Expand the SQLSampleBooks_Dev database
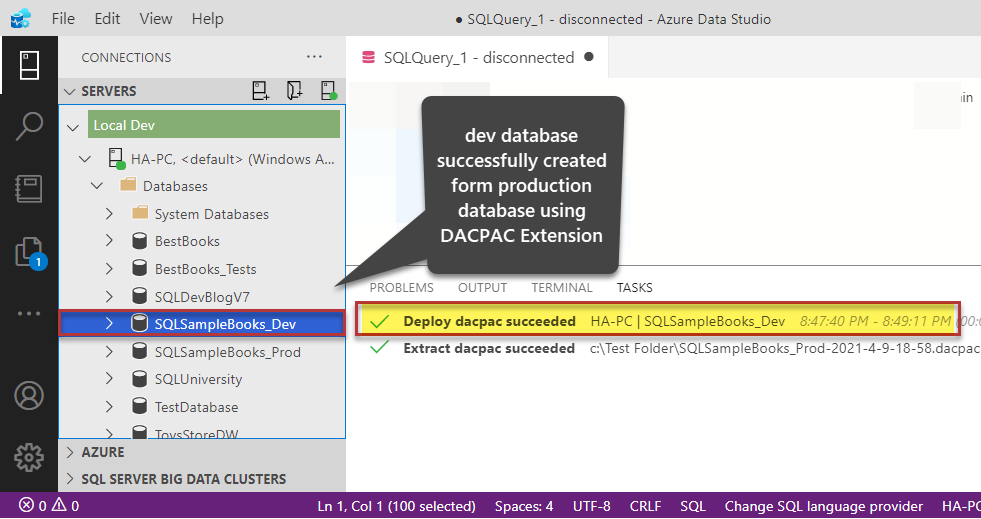 [109, 323]
